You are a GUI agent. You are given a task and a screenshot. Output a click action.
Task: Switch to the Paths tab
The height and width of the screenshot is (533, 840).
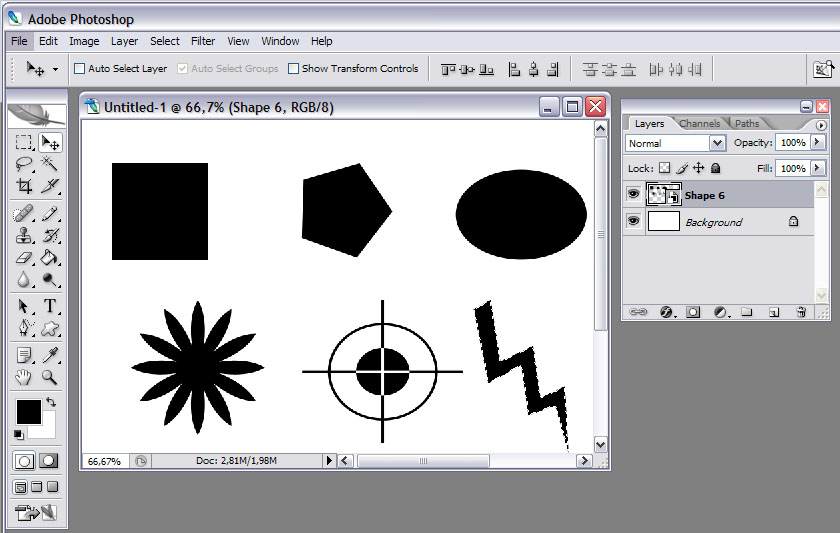coord(747,124)
